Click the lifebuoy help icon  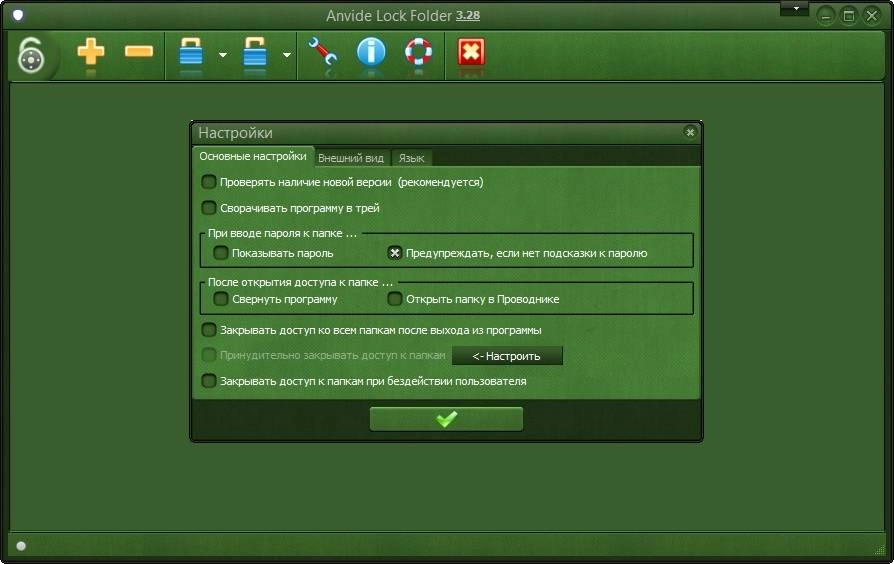pos(418,52)
